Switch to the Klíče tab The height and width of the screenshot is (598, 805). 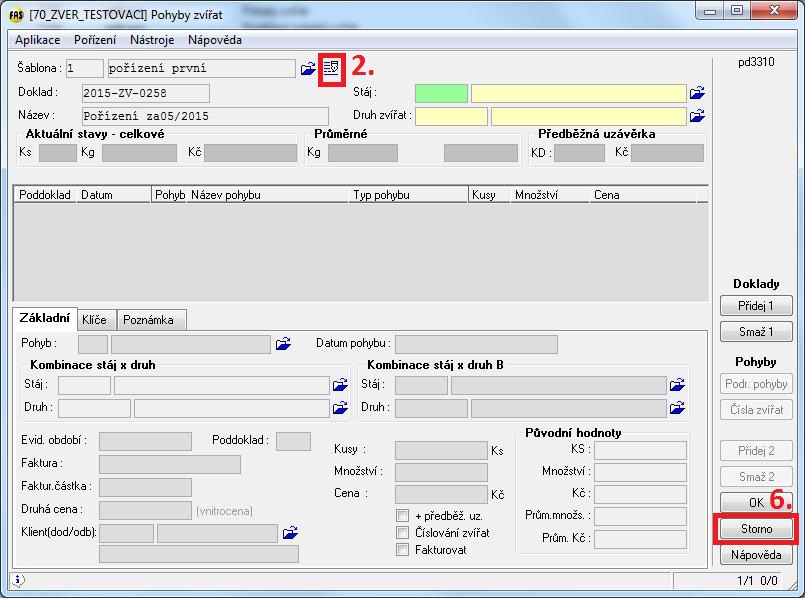95,320
